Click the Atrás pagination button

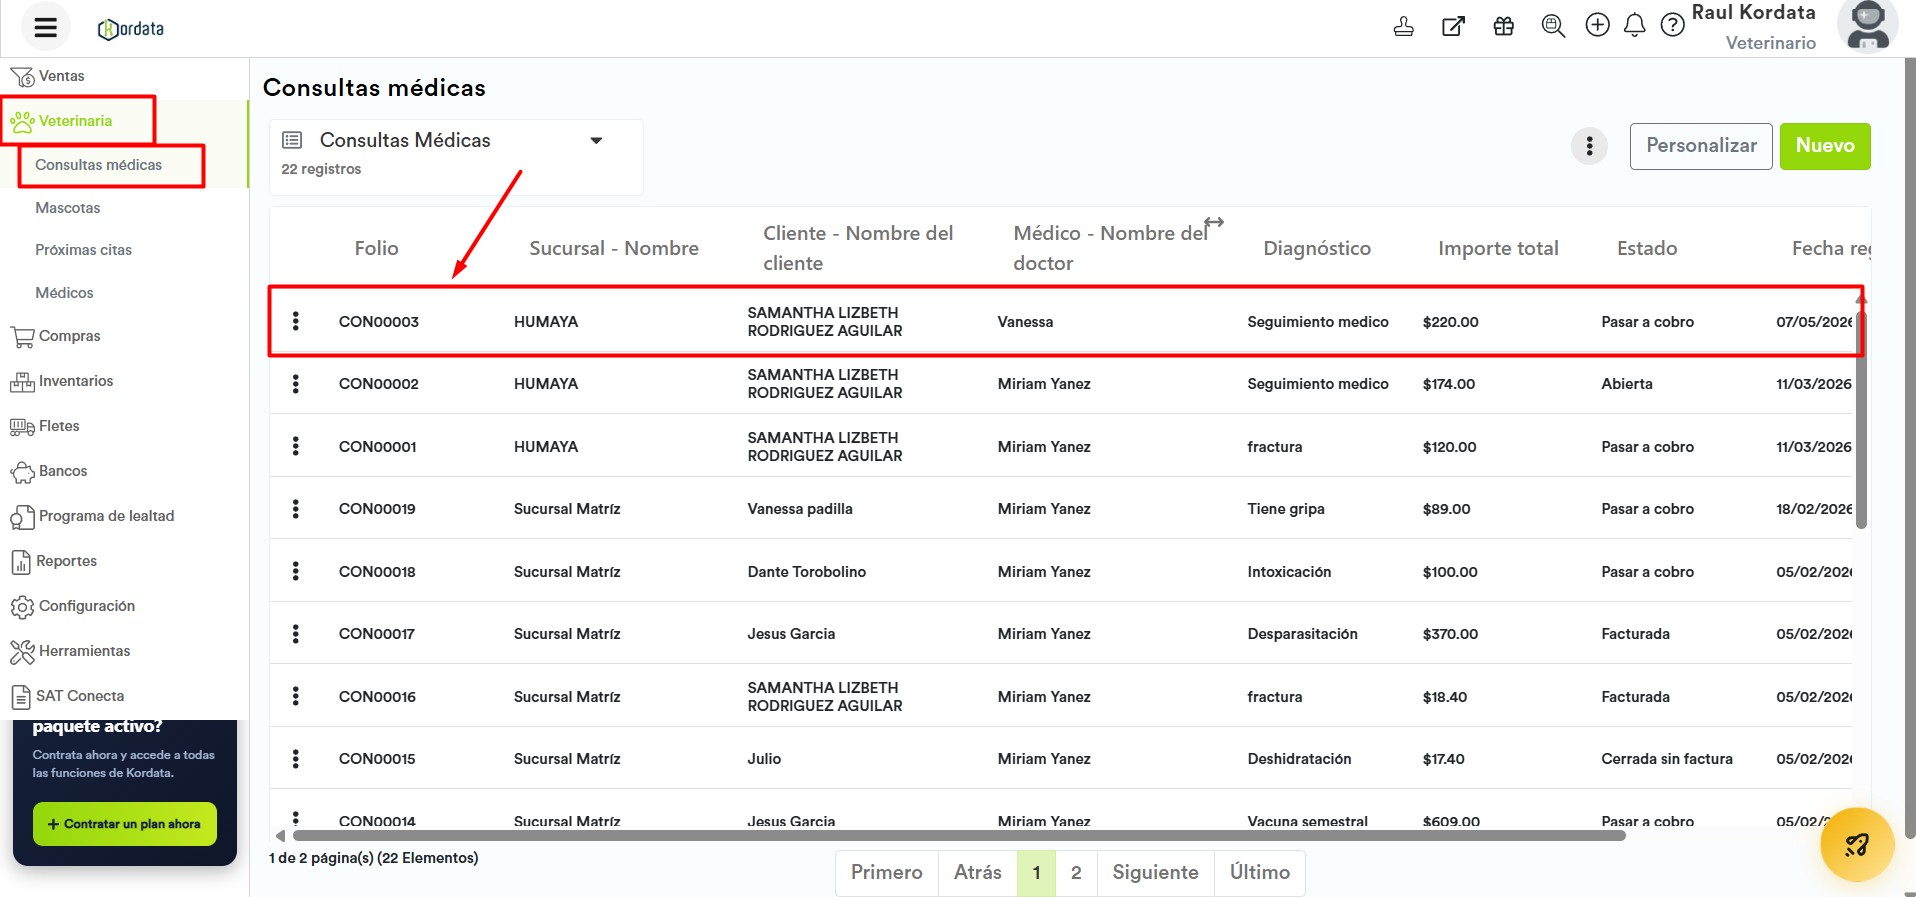(x=977, y=873)
